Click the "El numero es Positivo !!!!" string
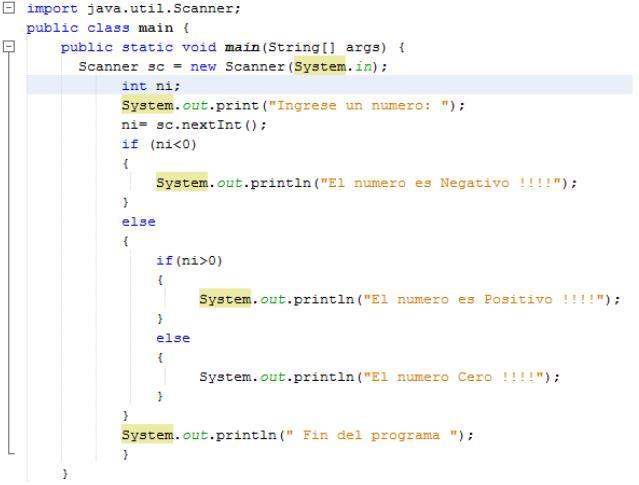The width and height of the screenshot is (639, 485). click(x=484, y=299)
